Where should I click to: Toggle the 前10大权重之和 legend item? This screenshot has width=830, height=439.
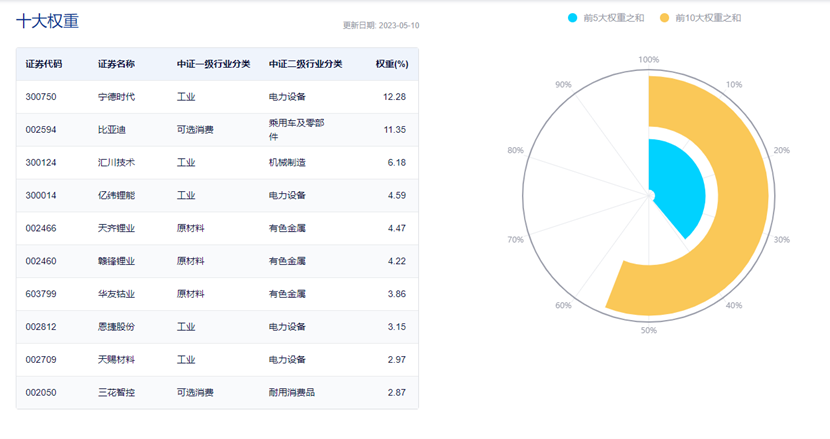[x=700, y=18]
